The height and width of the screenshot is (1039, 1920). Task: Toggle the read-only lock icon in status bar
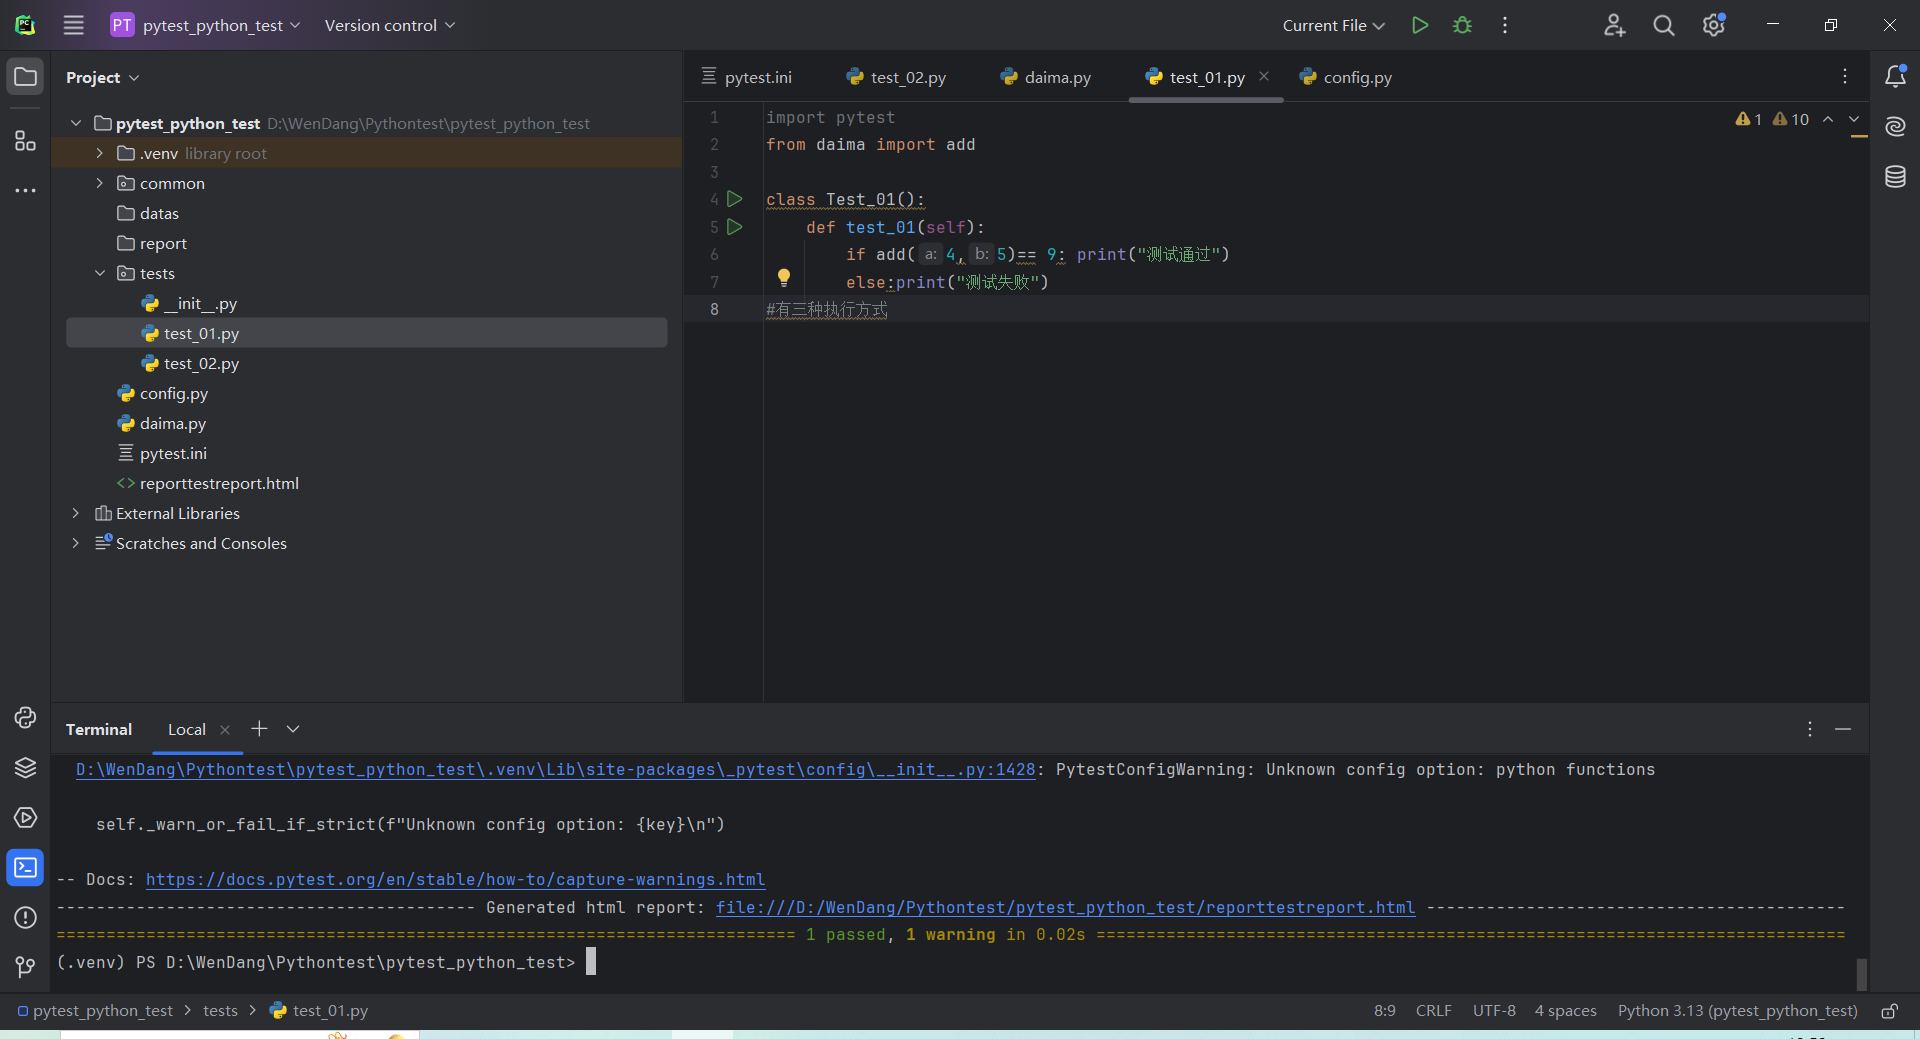click(x=1889, y=1011)
